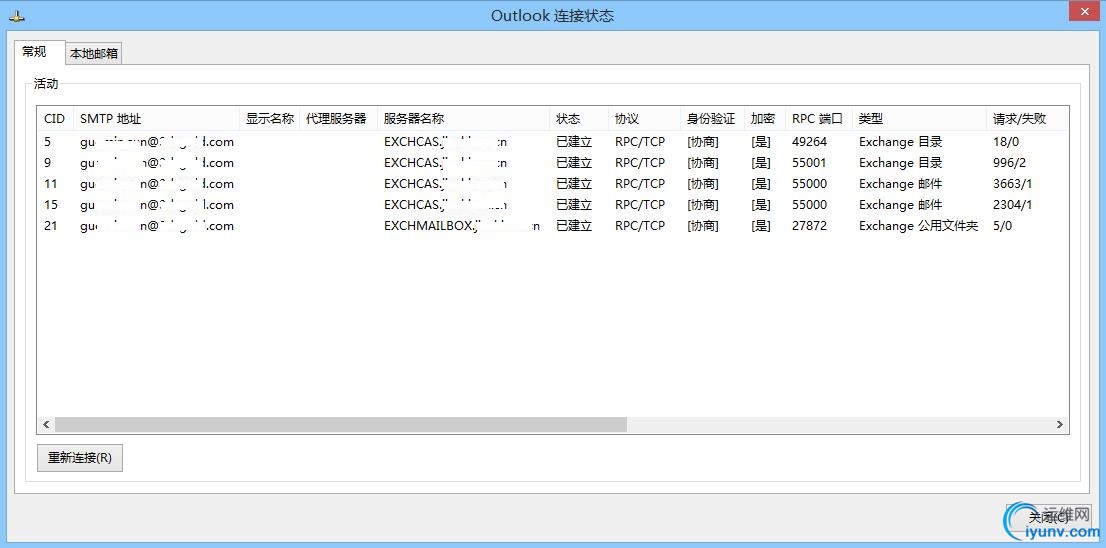Click the 协议 column header
The image size is (1106, 548).
(x=645, y=118)
